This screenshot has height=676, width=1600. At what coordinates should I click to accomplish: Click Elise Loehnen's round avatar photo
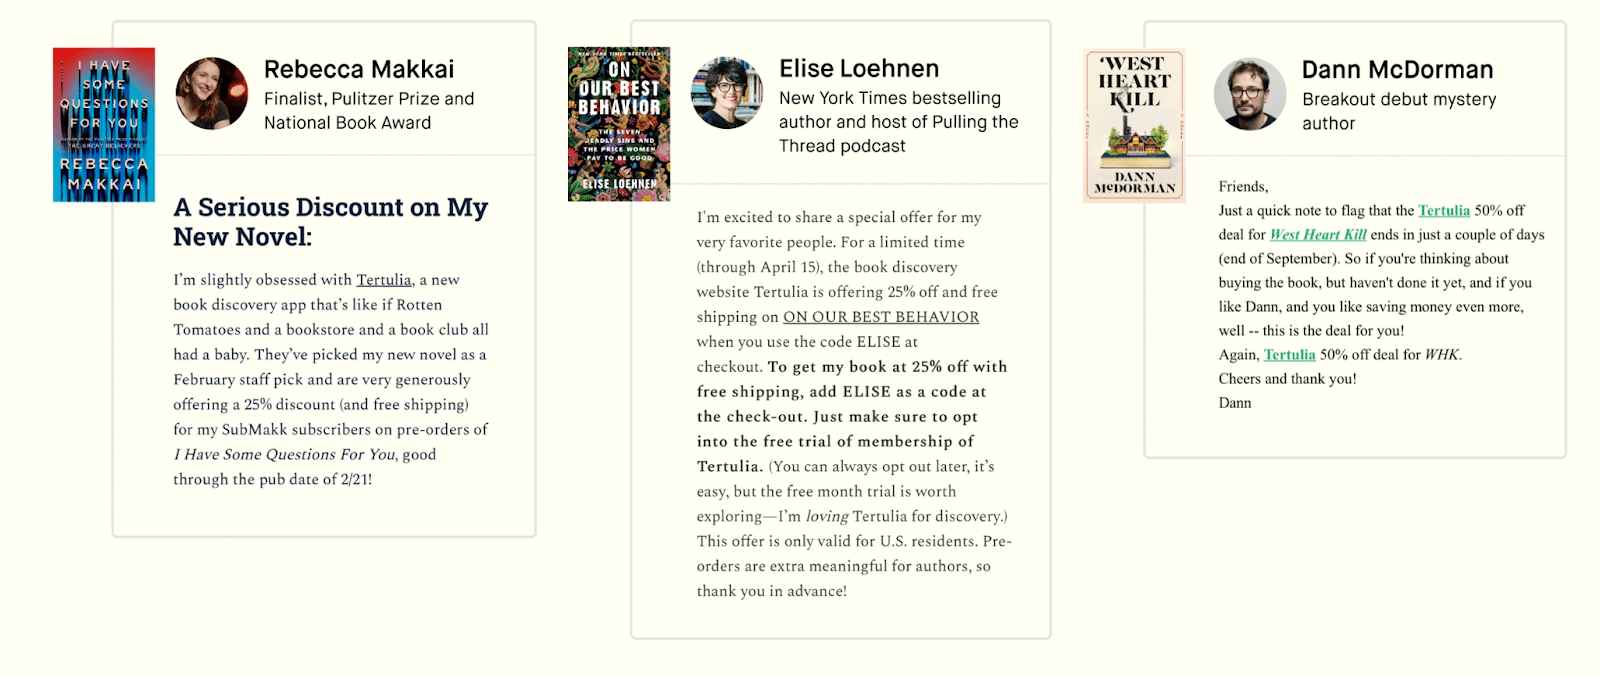point(727,93)
